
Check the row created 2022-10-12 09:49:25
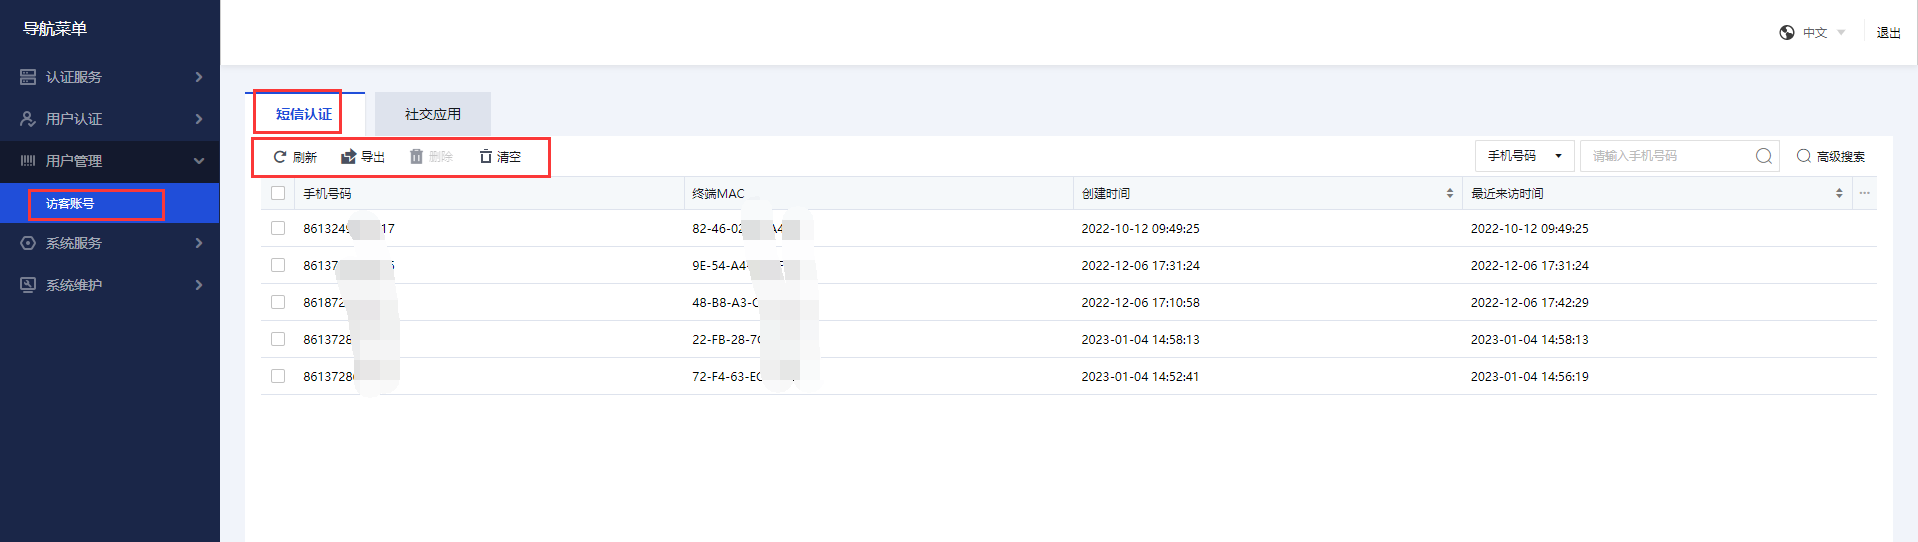[x=278, y=229]
